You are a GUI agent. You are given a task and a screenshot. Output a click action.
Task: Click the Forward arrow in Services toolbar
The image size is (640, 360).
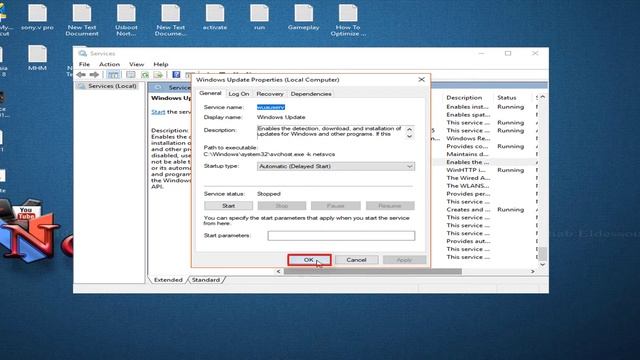click(94, 75)
